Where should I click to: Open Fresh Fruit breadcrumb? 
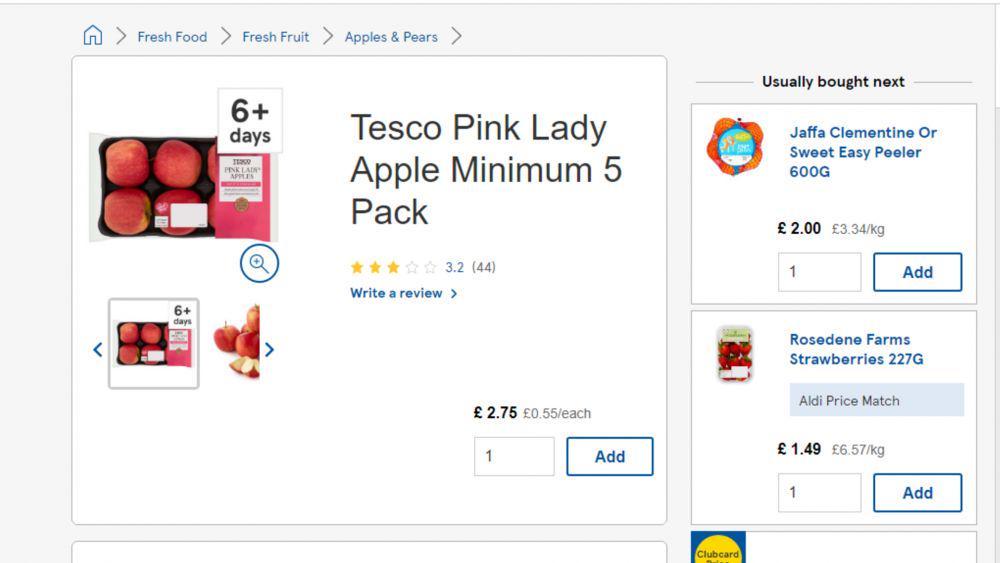(276, 37)
